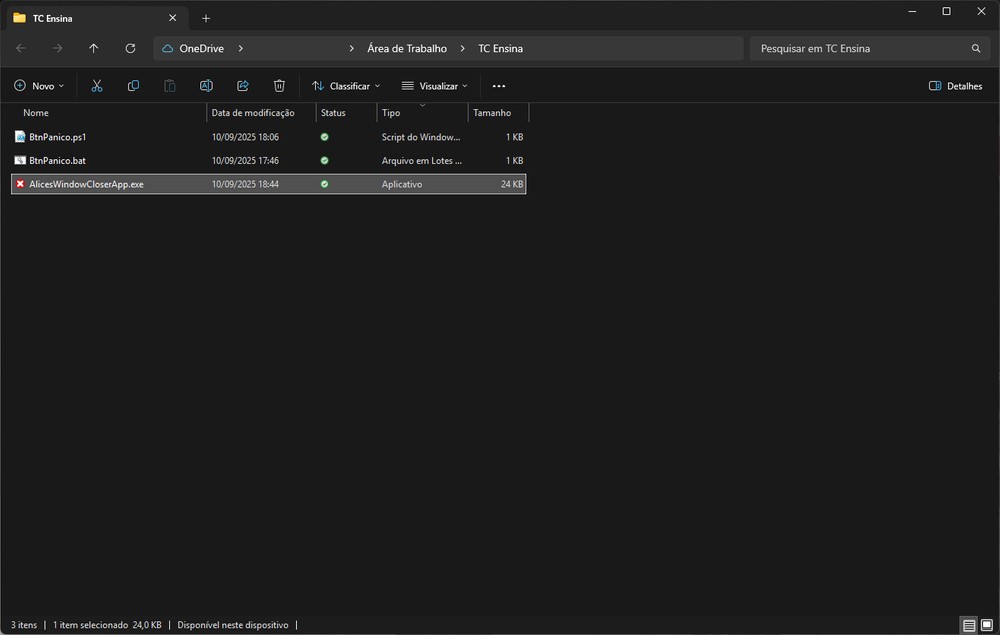Image resolution: width=1000 pixels, height=635 pixels.
Task: Switch to details list view layout
Action: click(968, 625)
